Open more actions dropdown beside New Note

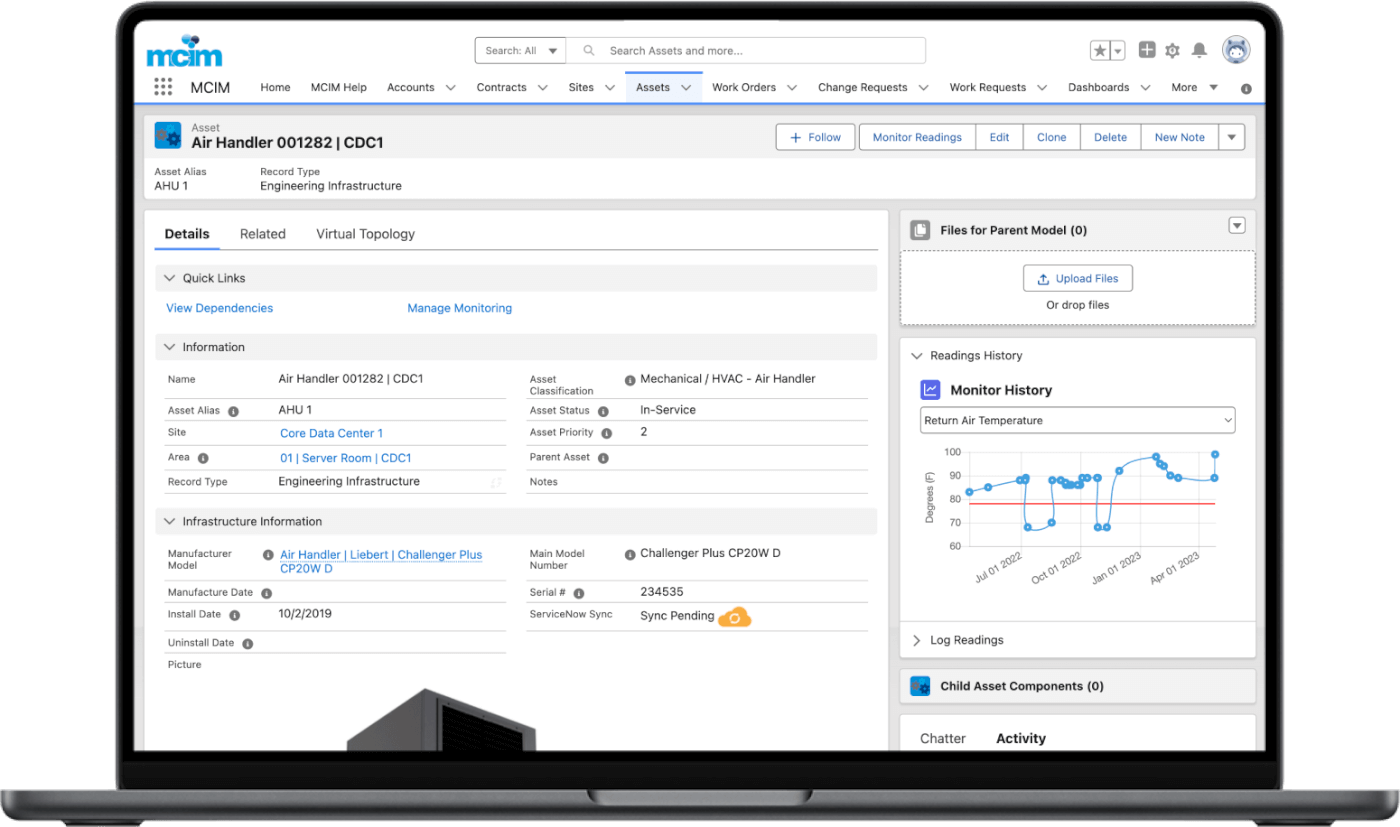pyautogui.click(x=1232, y=137)
